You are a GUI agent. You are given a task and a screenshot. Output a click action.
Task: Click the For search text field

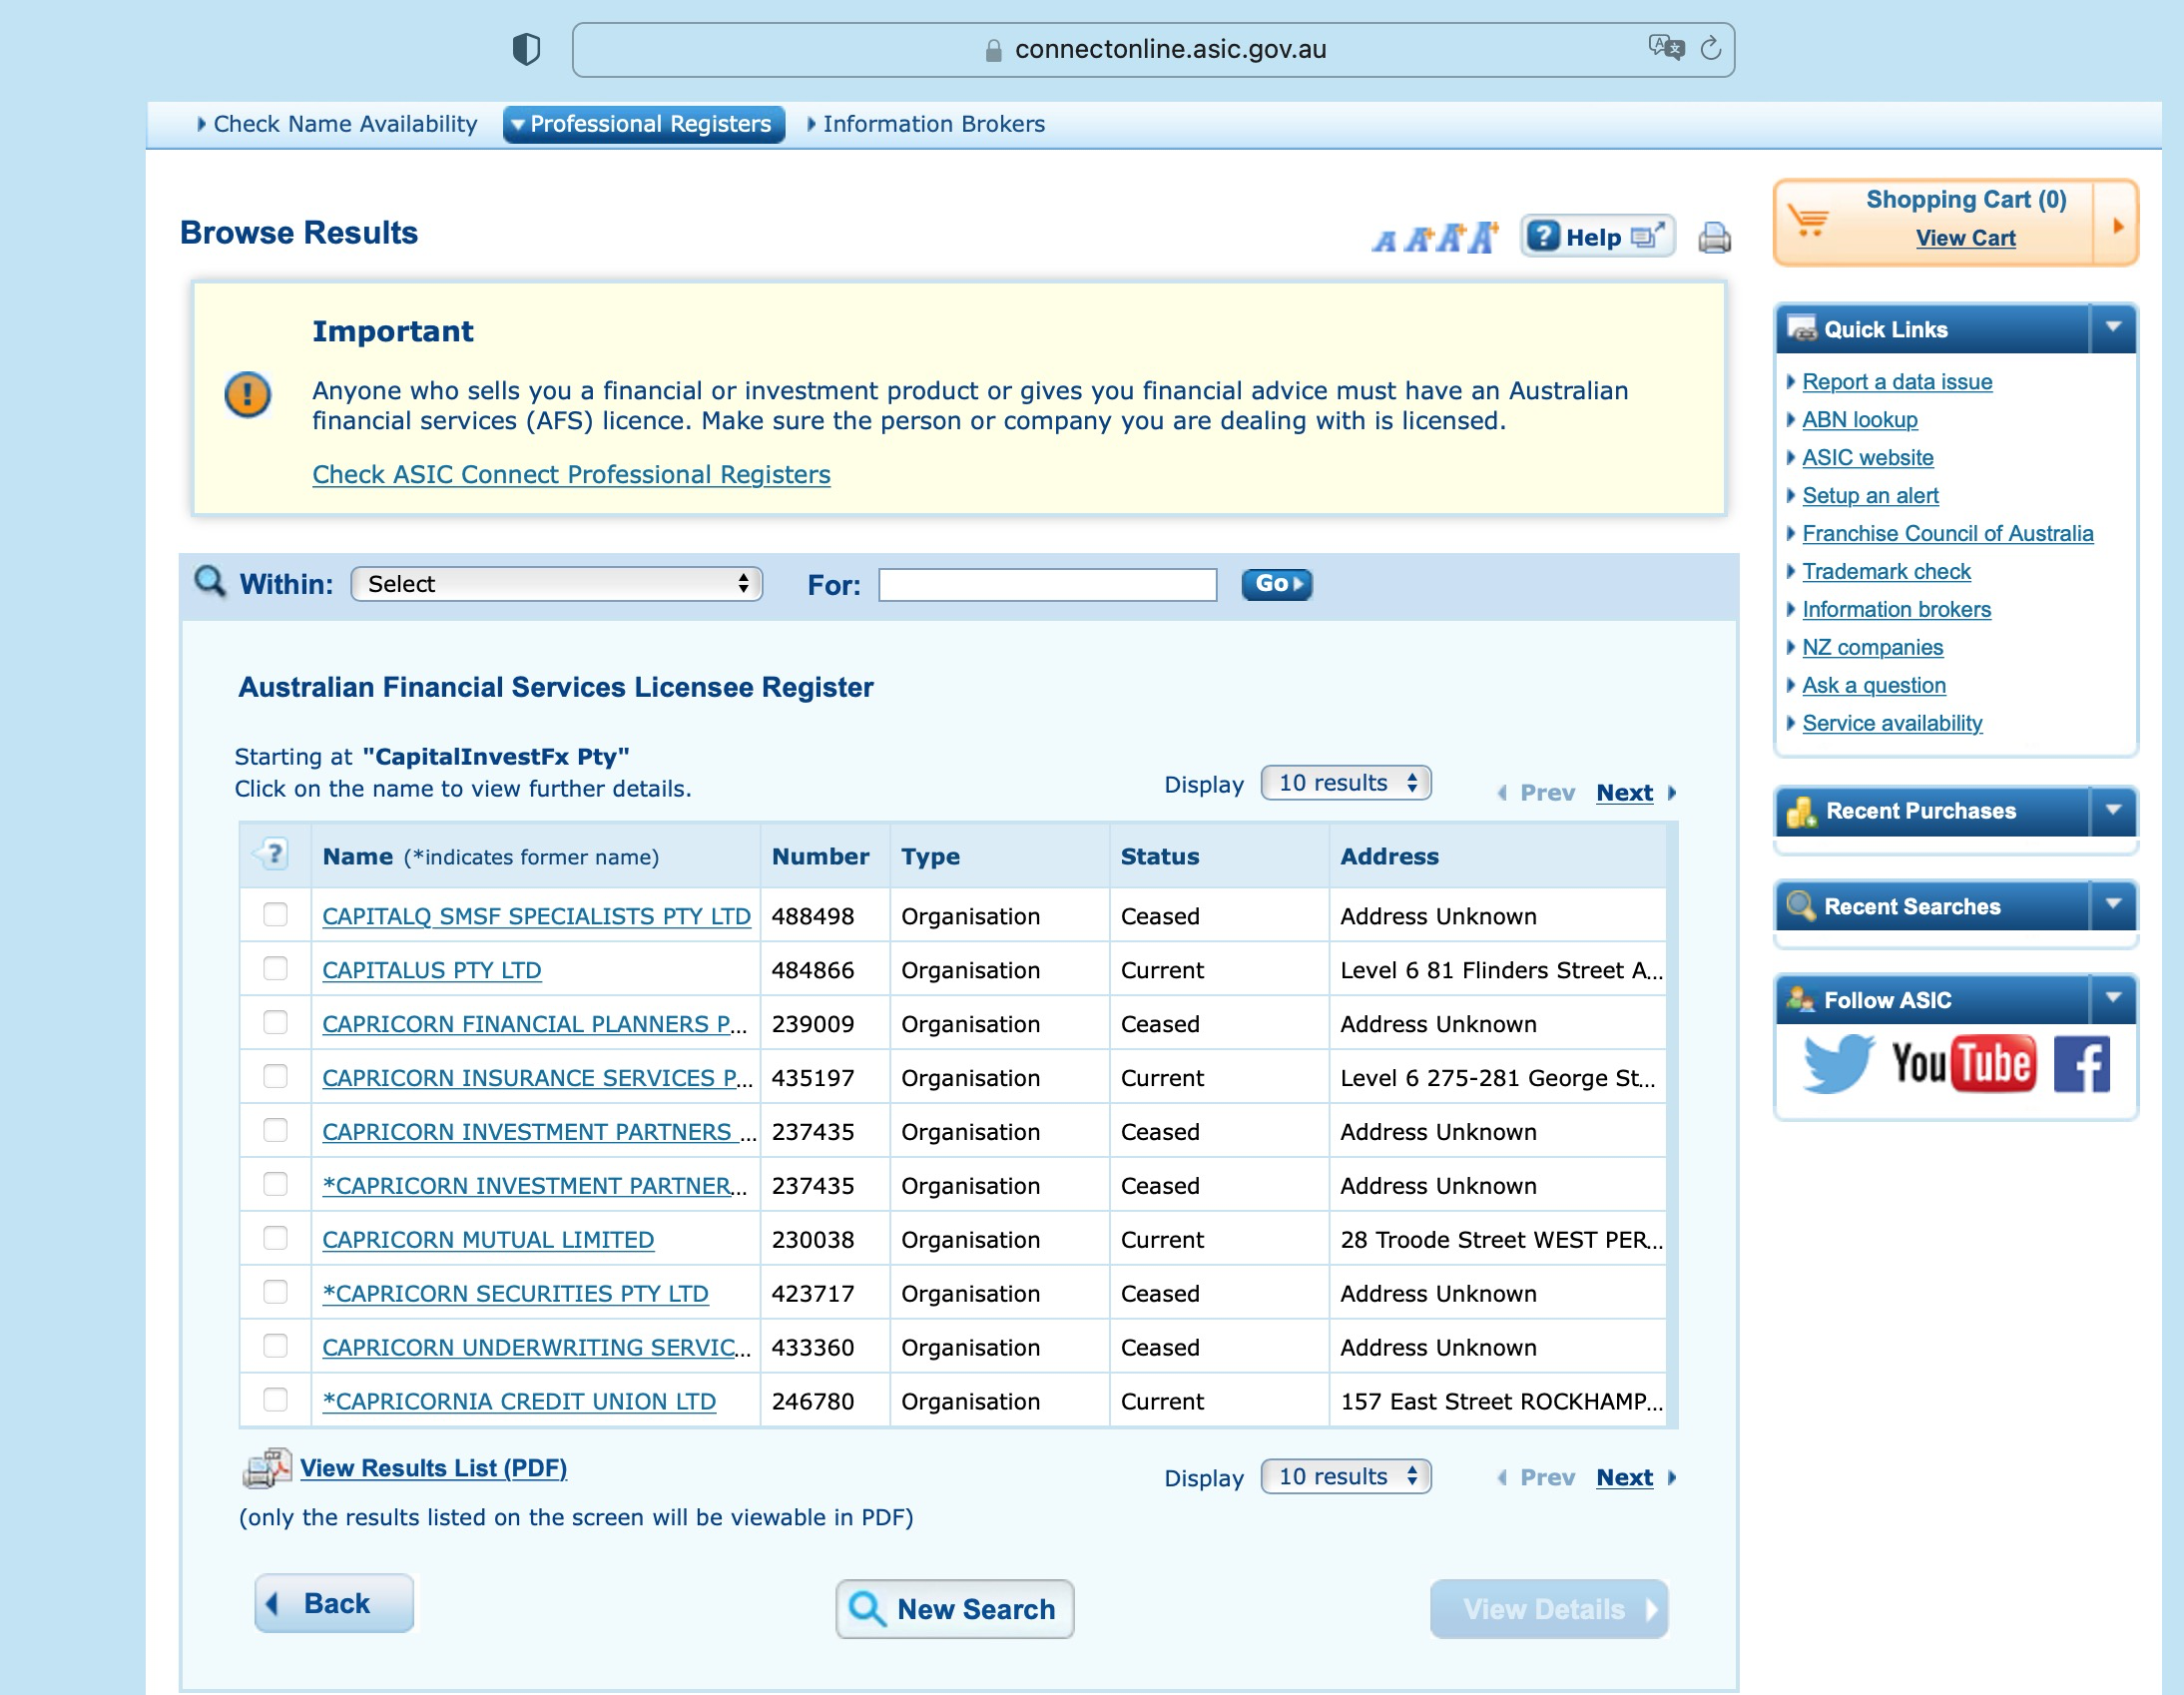point(1047,584)
